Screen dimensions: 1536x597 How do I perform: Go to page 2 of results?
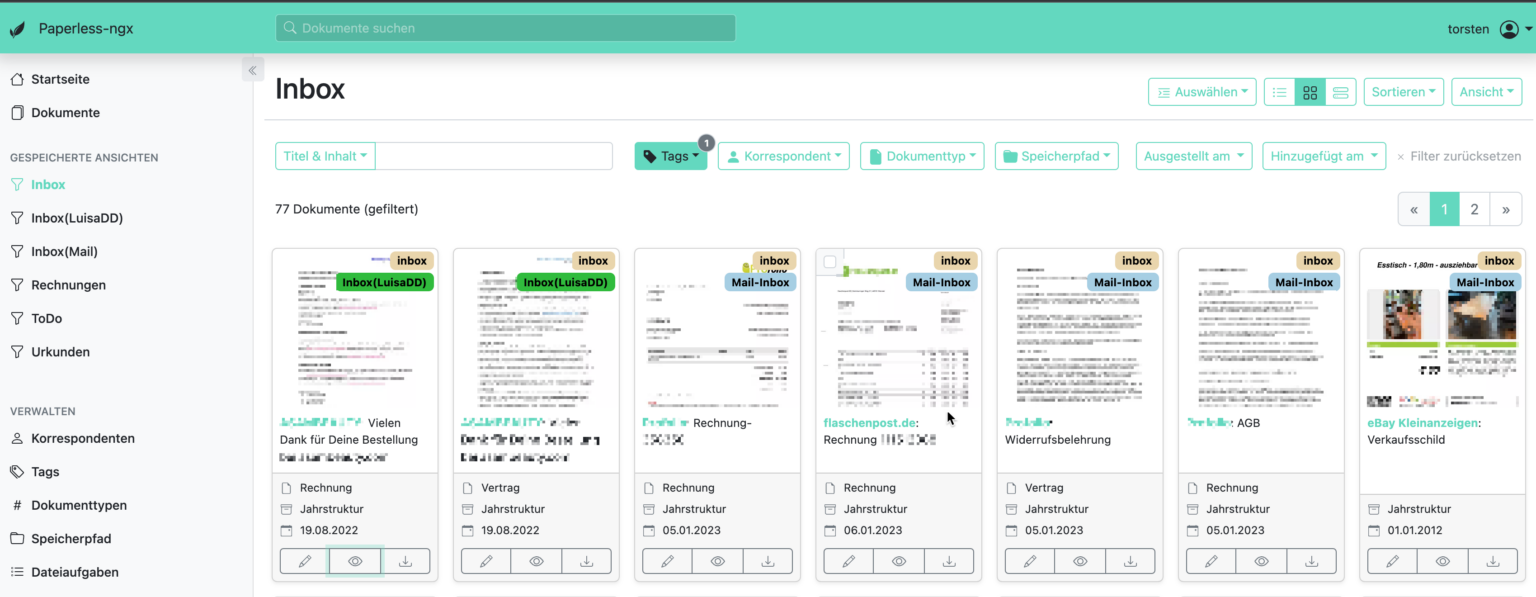pyautogui.click(x=1474, y=209)
